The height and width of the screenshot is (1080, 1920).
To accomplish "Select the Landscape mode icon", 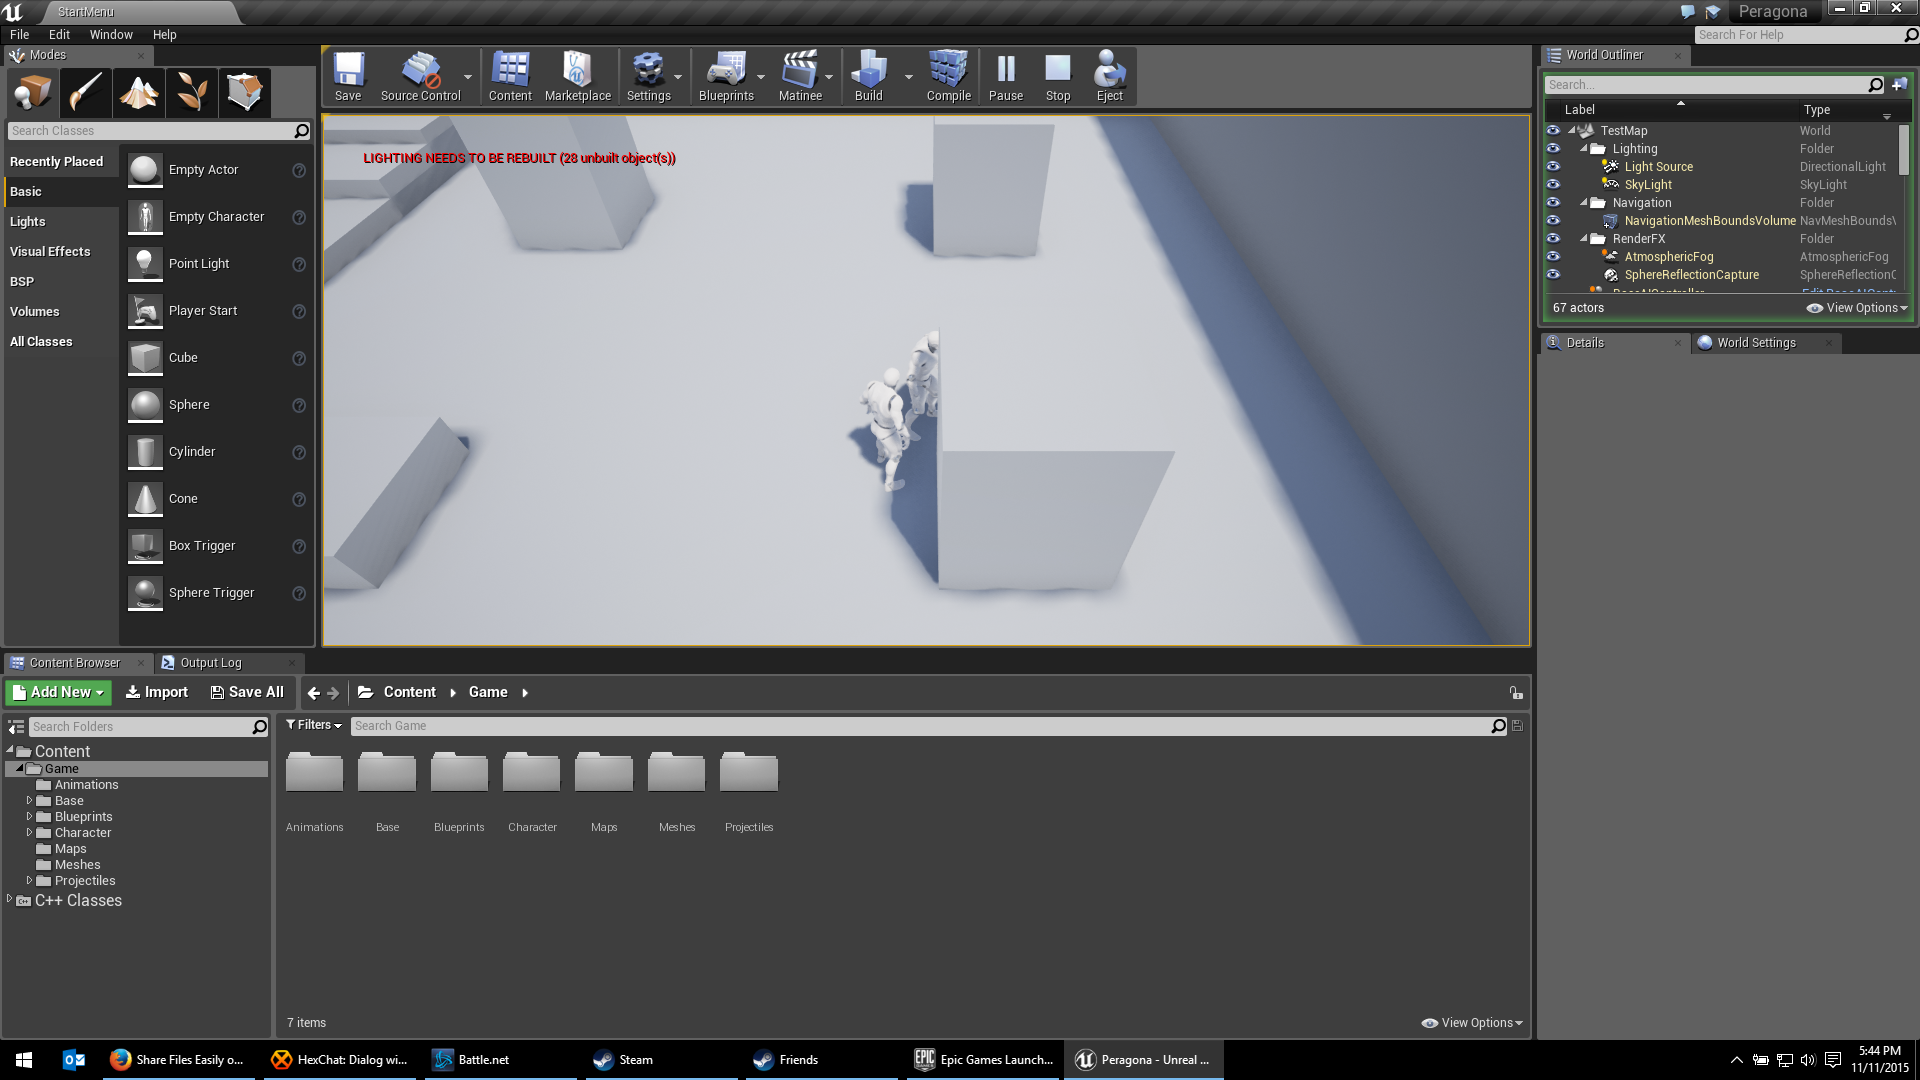I will click(x=139, y=93).
